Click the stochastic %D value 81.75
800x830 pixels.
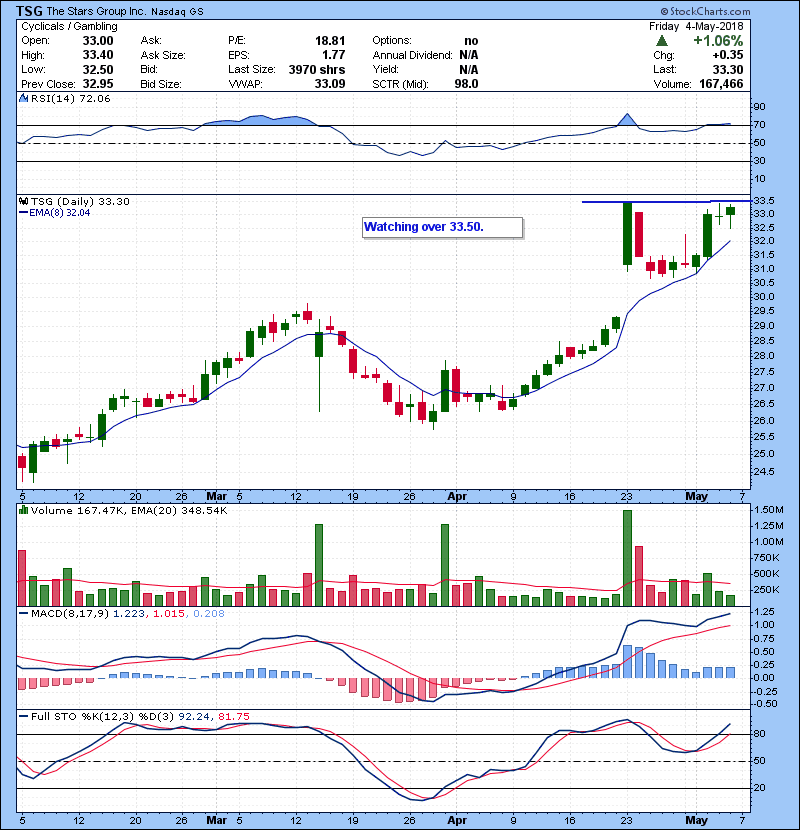[x=233, y=717]
